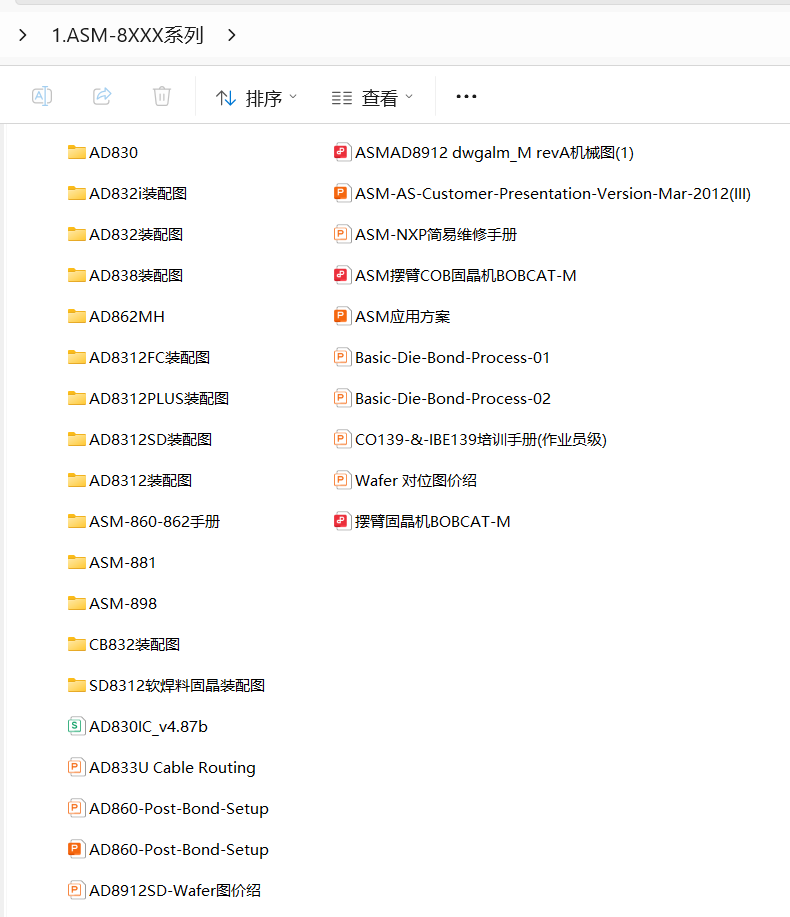Select the AD8312FC装配图 folder icon
The image size is (790, 917).
click(77, 357)
